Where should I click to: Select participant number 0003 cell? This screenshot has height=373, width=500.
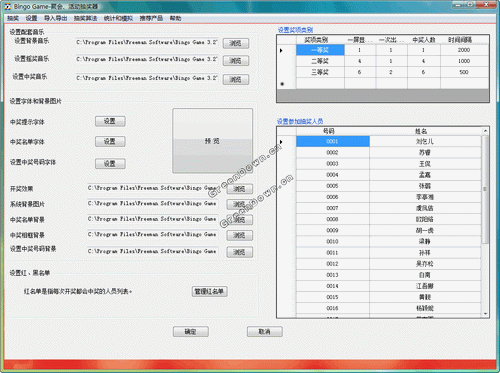pyautogui.click(x=333, y=164)
